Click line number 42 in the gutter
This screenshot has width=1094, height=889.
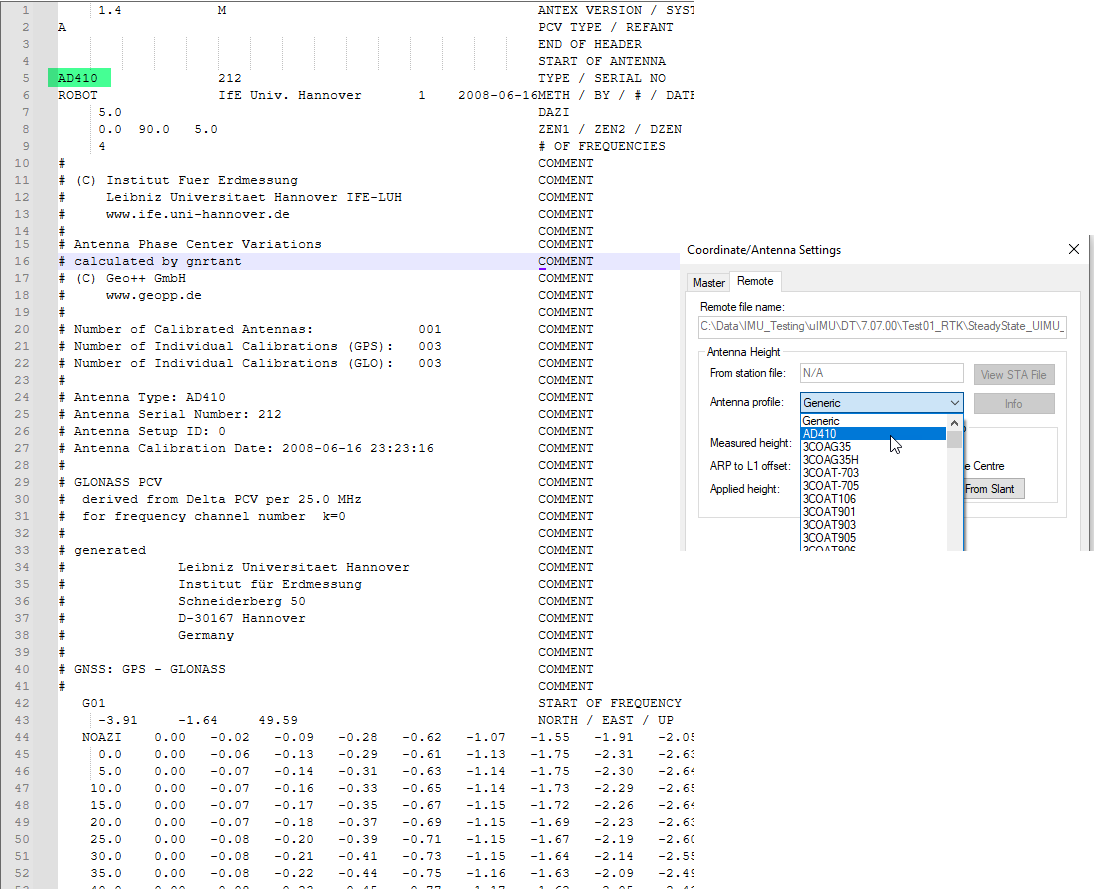click(x=22, y=703)
